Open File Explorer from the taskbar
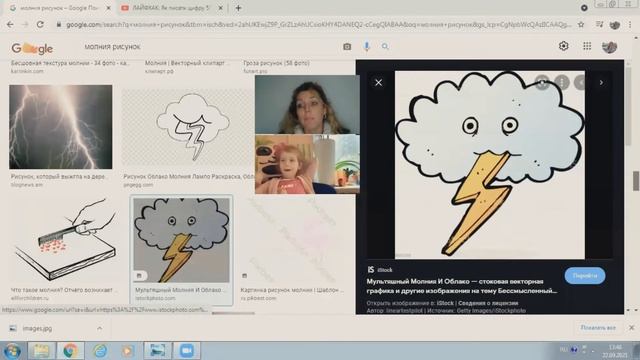The image size is (640, 360). click(x=41, y=351)
